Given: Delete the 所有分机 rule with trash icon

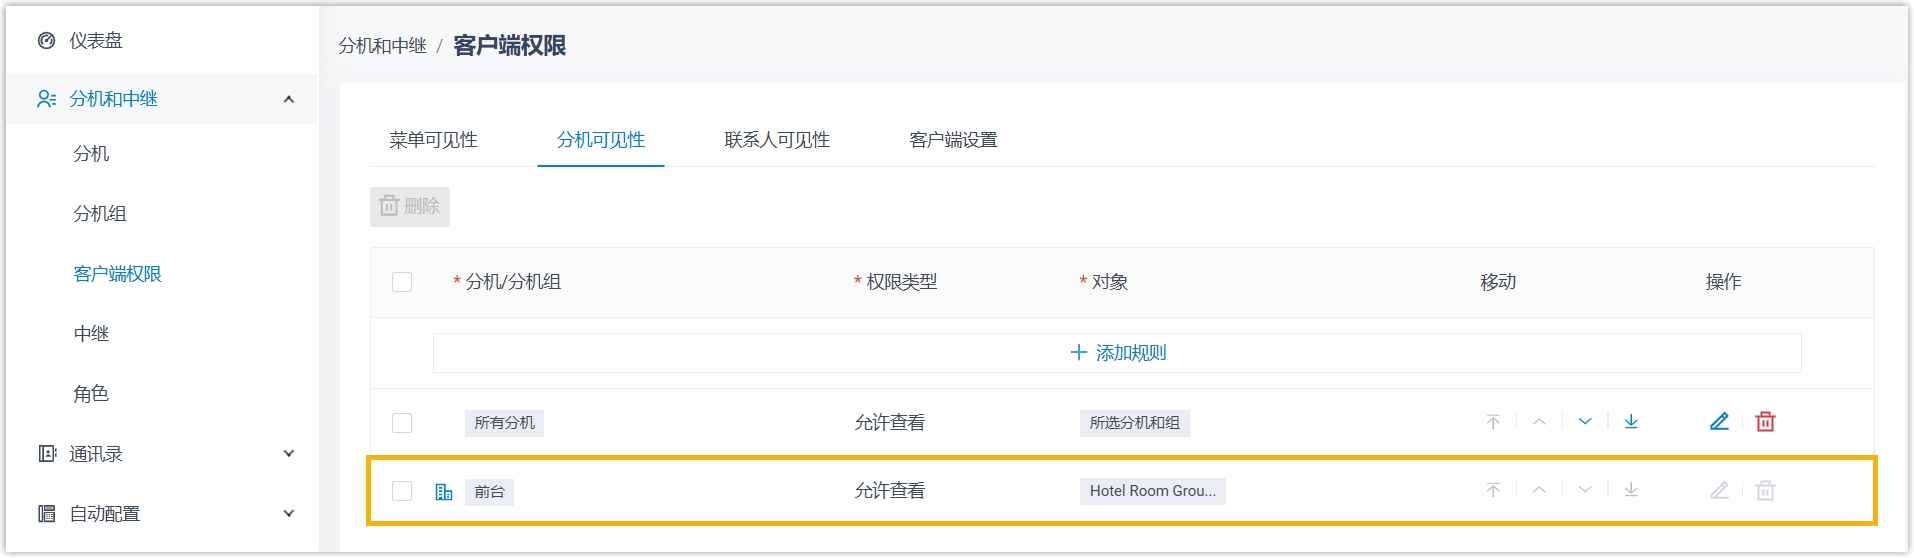Looking at the screenshot, I should (x=1765, y=422).
